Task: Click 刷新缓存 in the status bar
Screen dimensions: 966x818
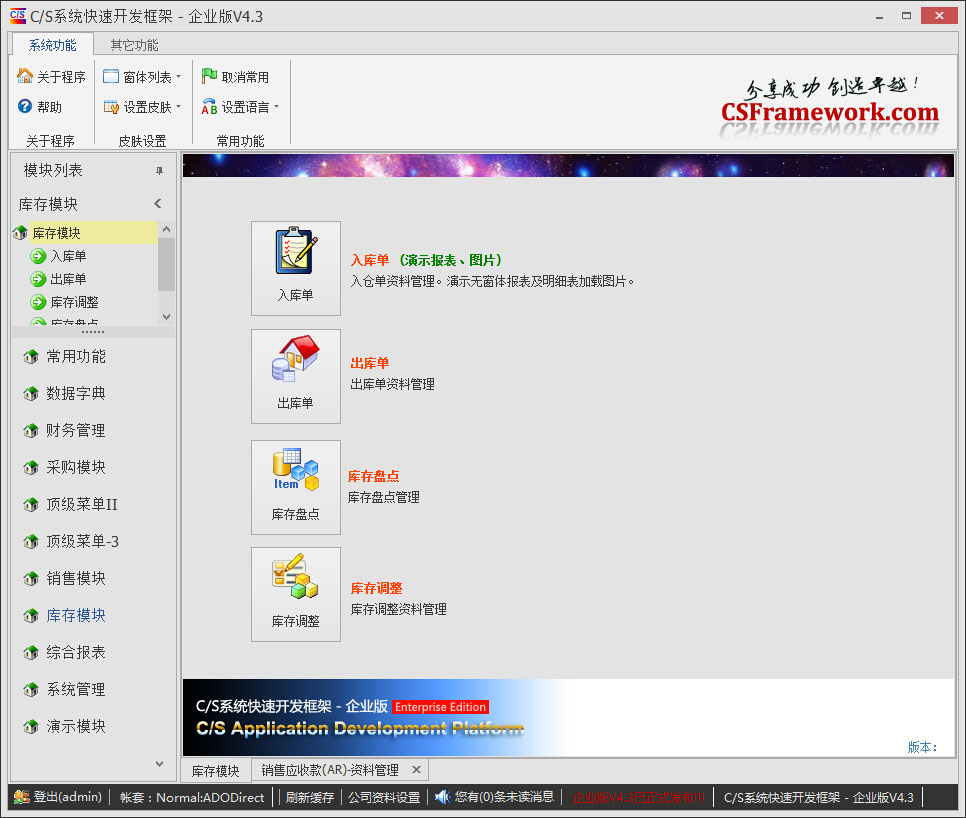Action: pyautogui.click(x=309, y=797)
